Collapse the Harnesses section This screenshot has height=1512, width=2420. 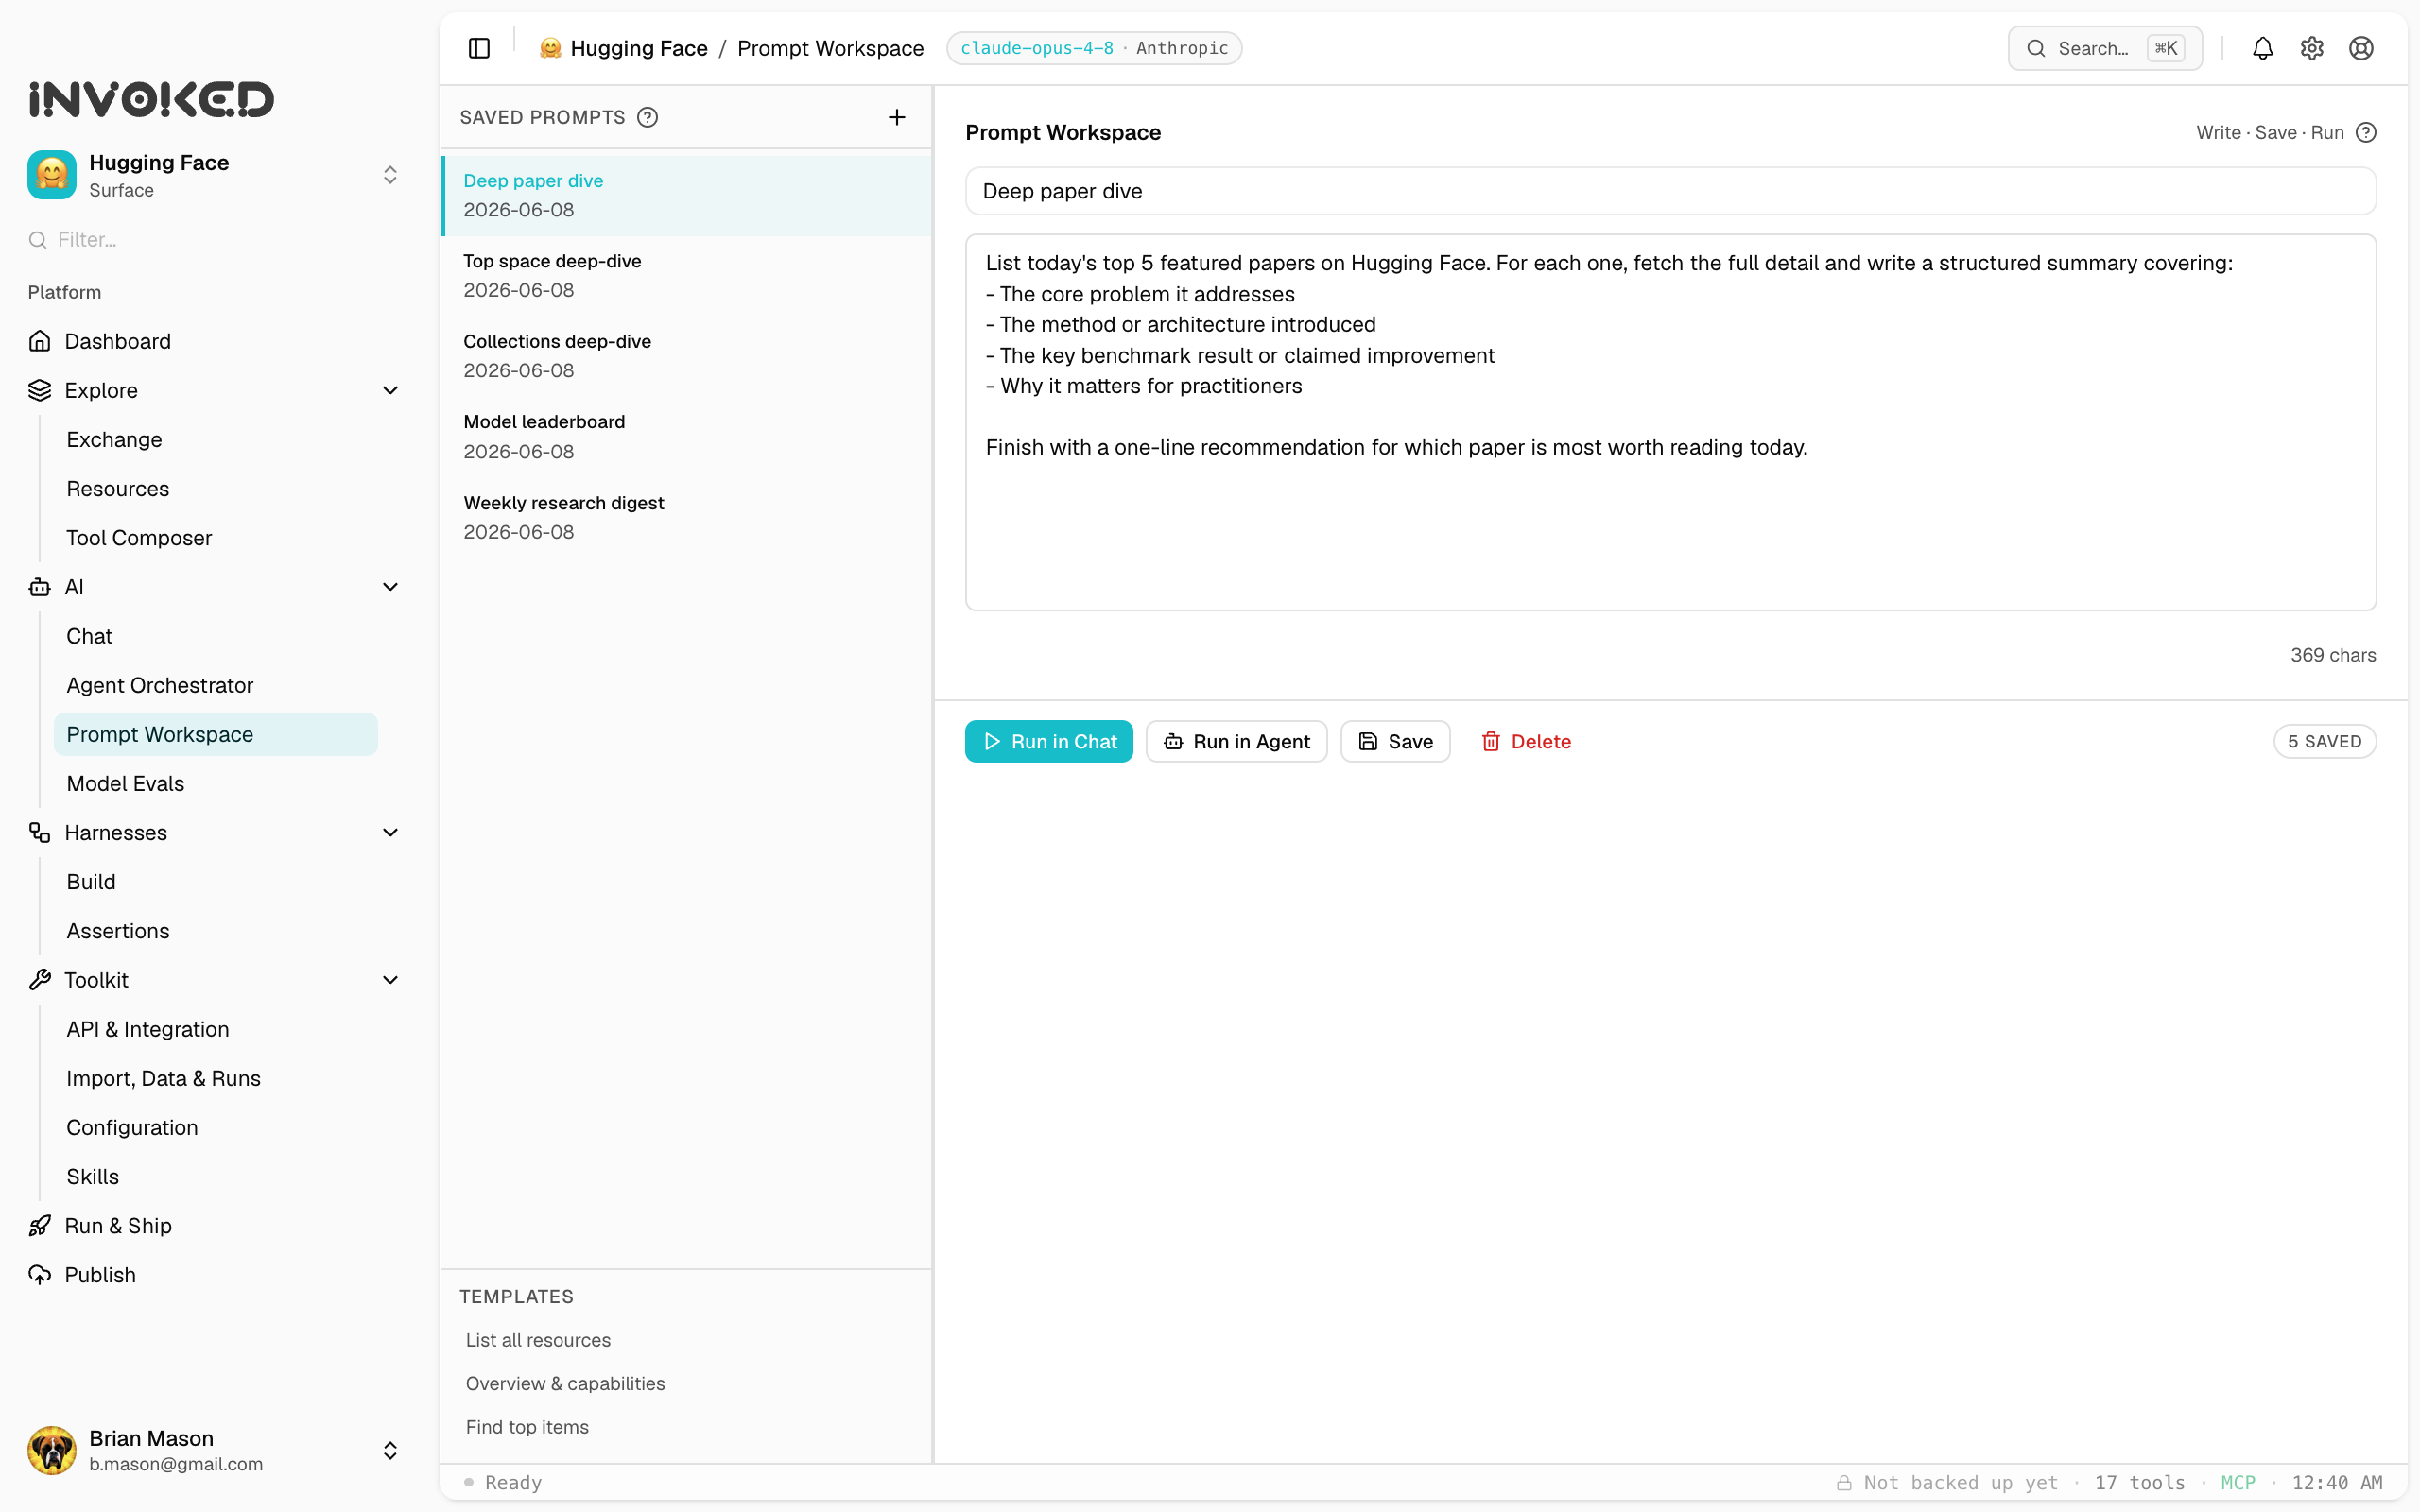390,833
